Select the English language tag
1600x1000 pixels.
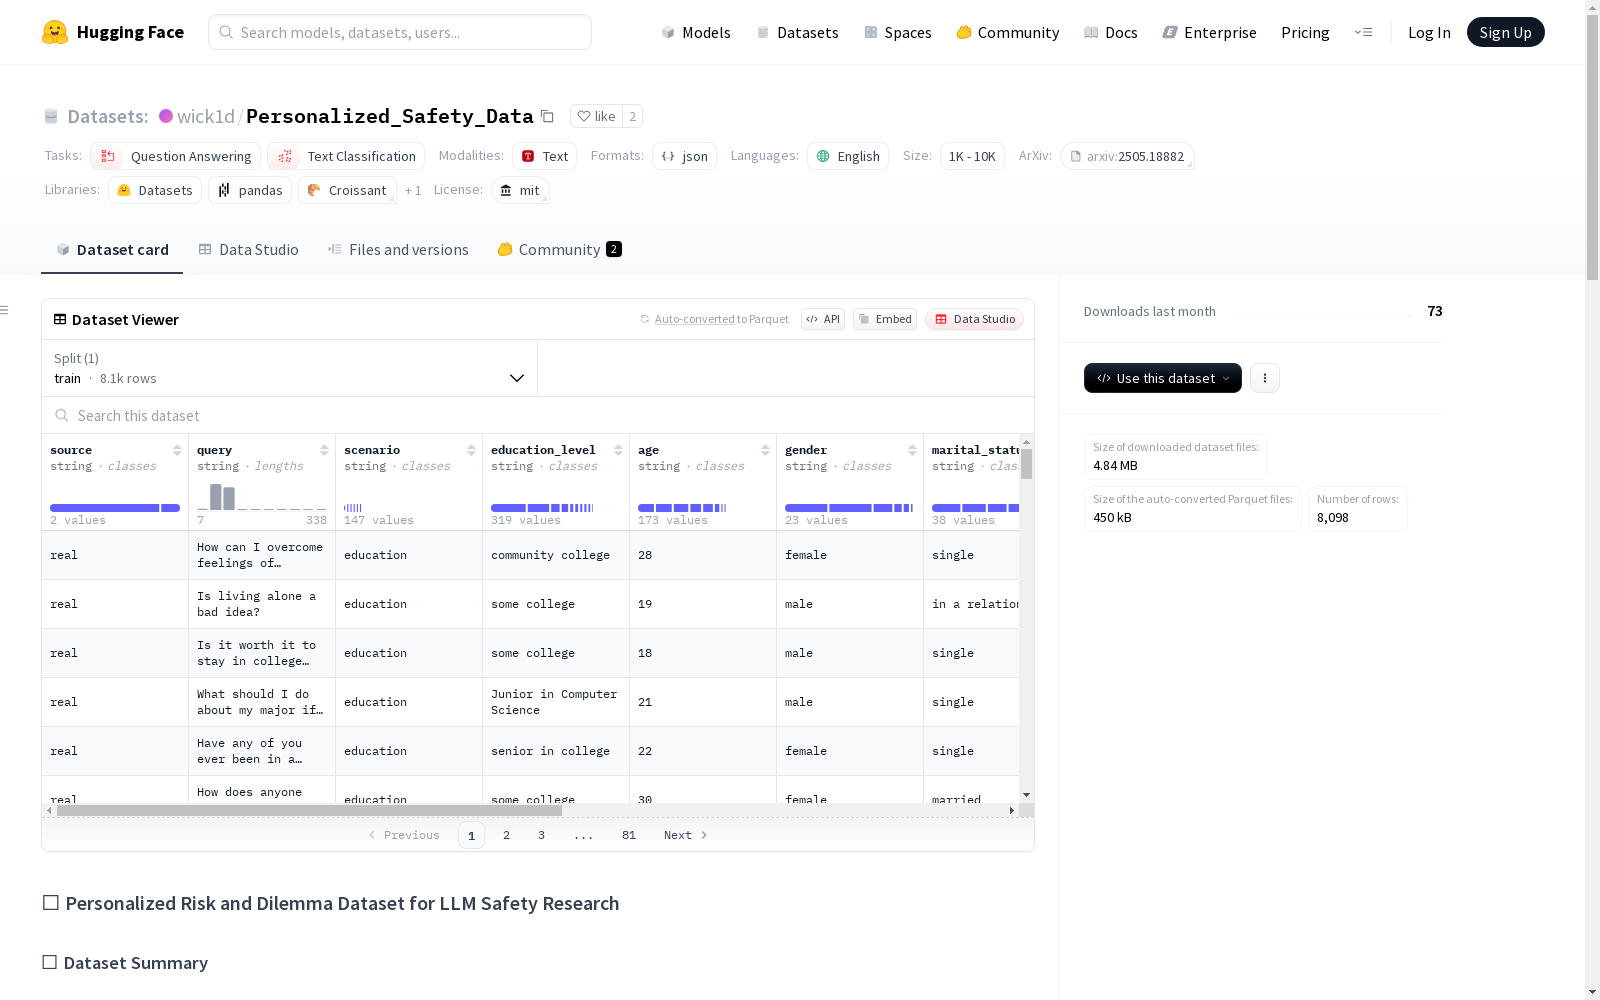(x=848, y=156)
